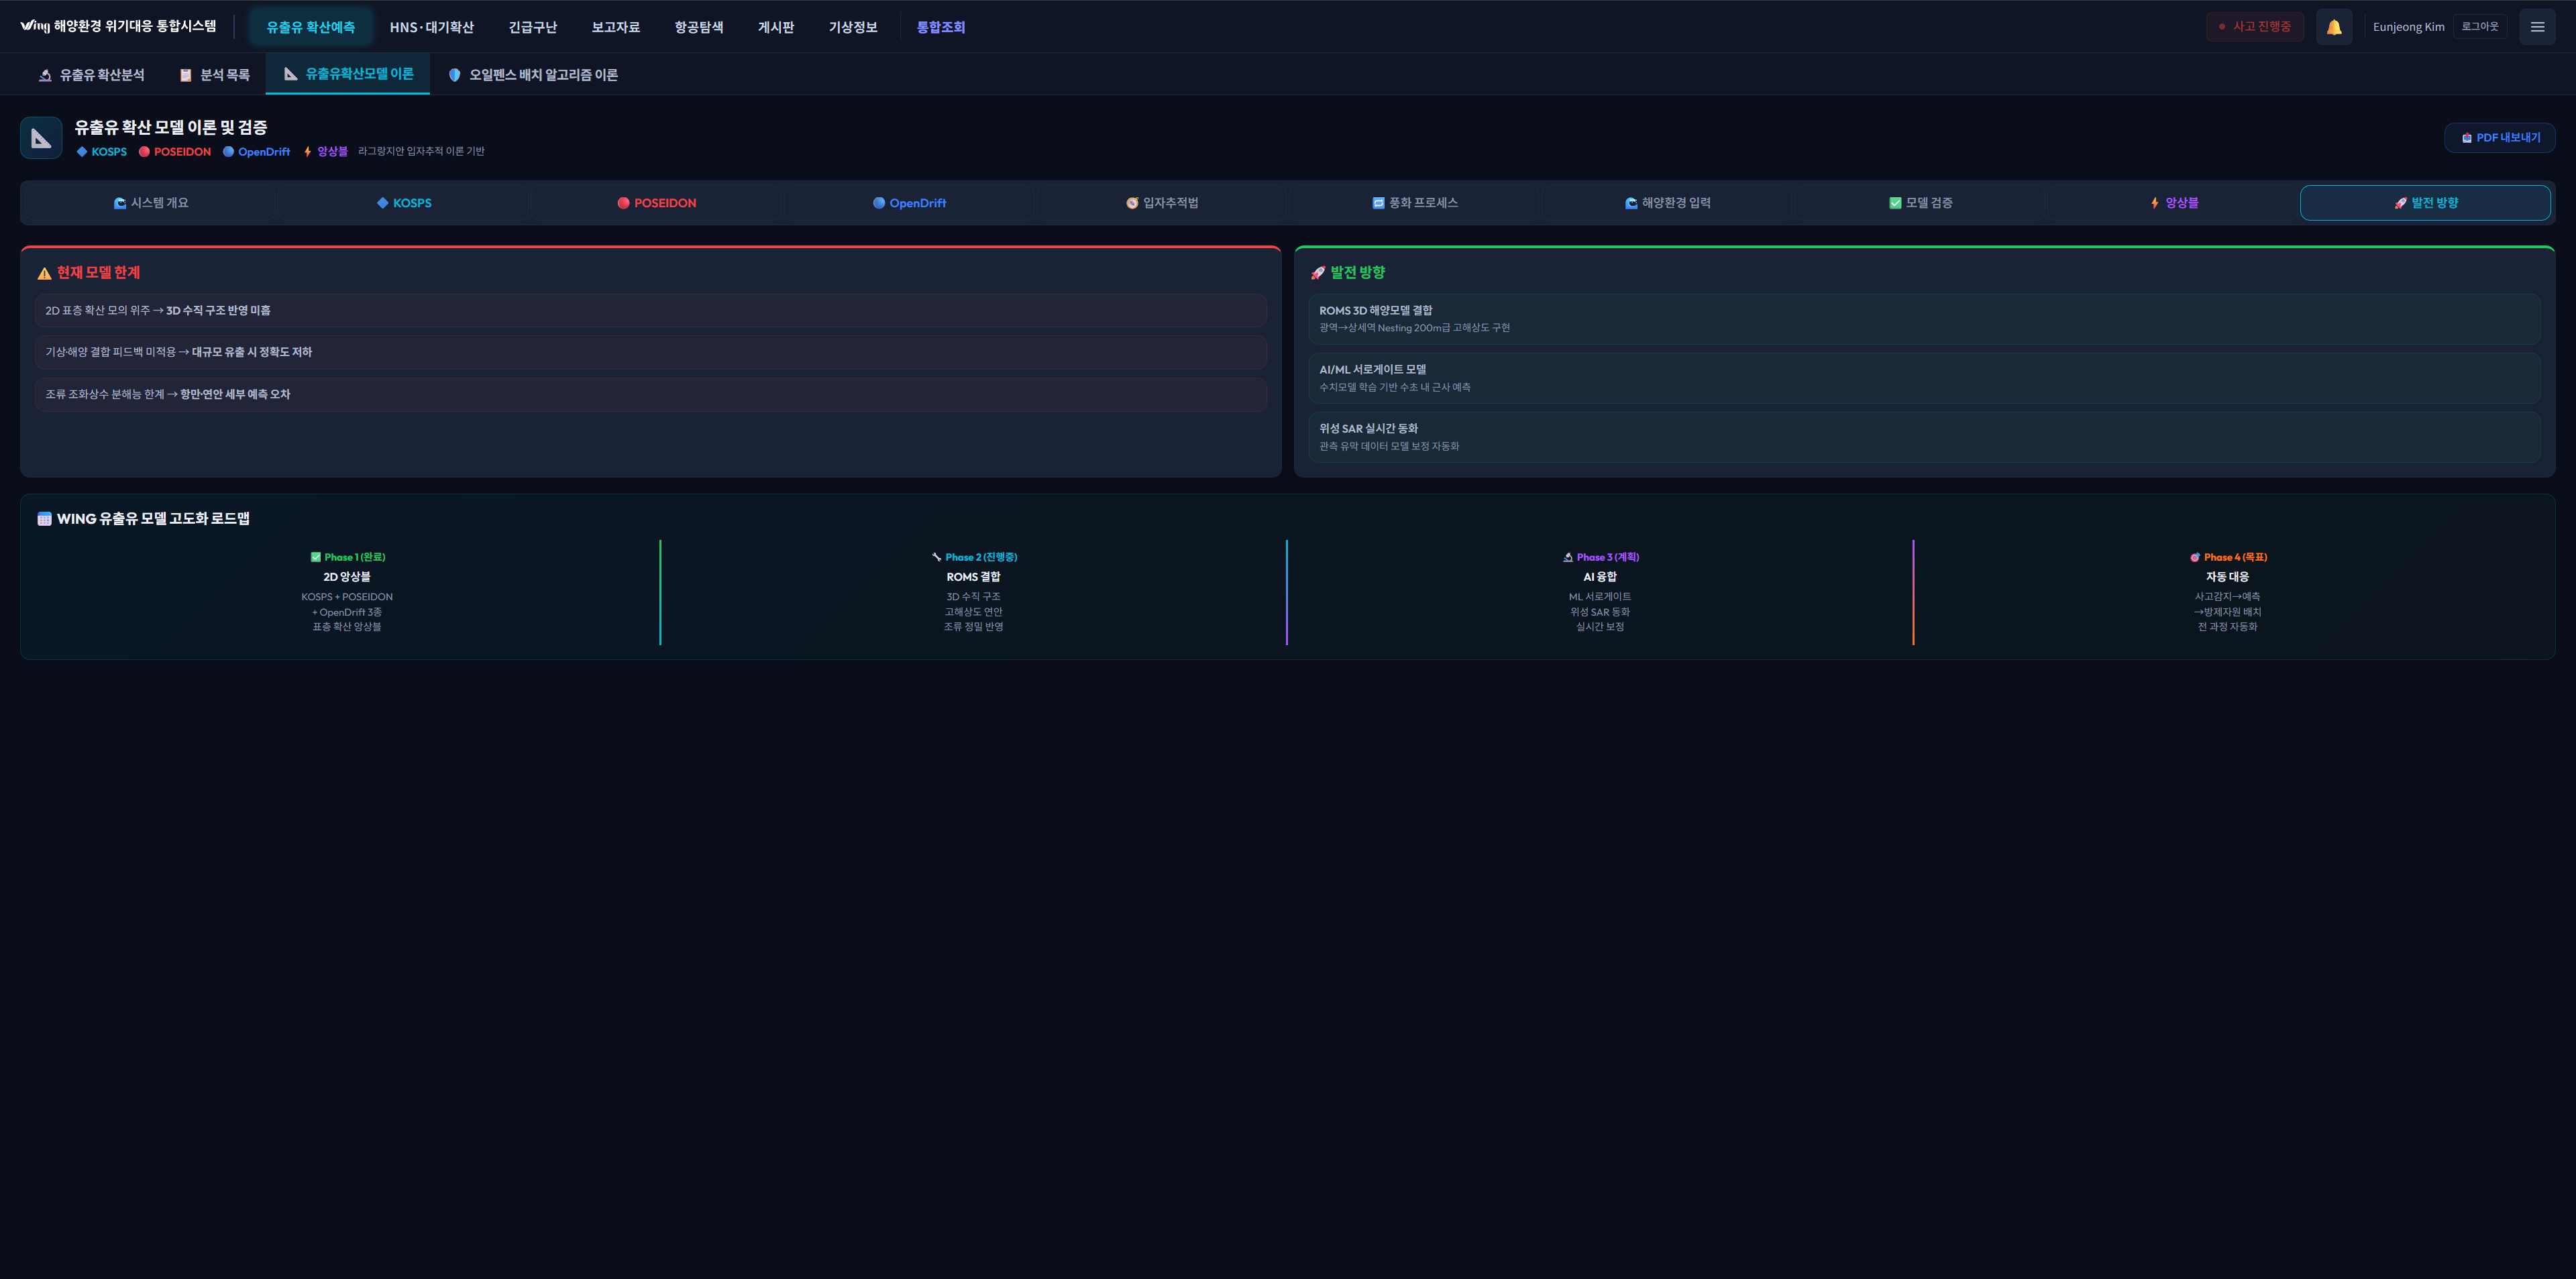Open the 모델 검증 tab
This screenshot has width=2576, height=1279.
coord(1919,203)
